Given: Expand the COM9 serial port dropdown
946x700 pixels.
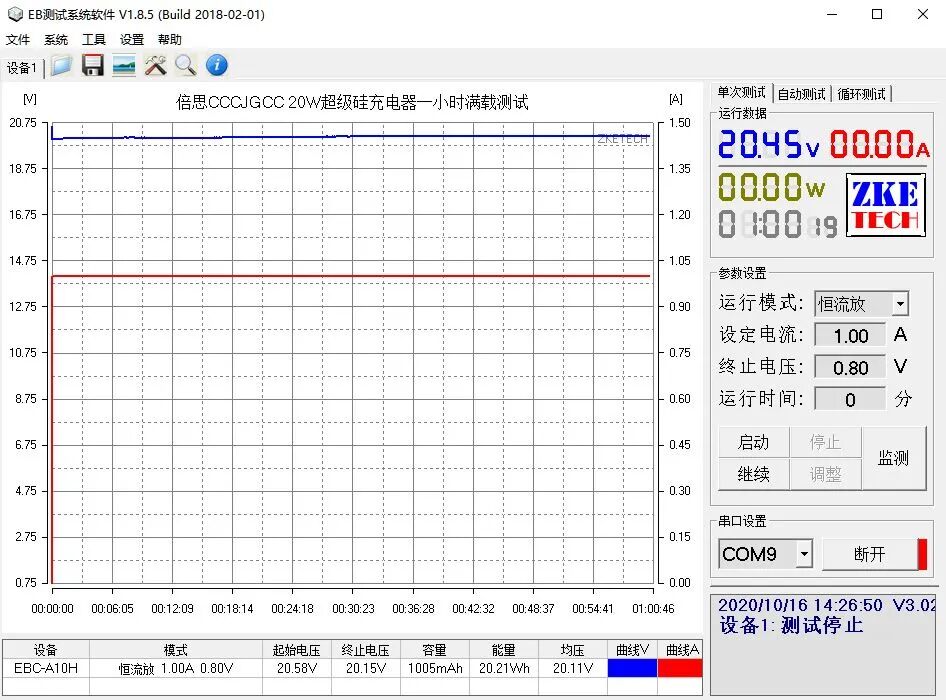Looking at the screenshot, I should [804, 554].
